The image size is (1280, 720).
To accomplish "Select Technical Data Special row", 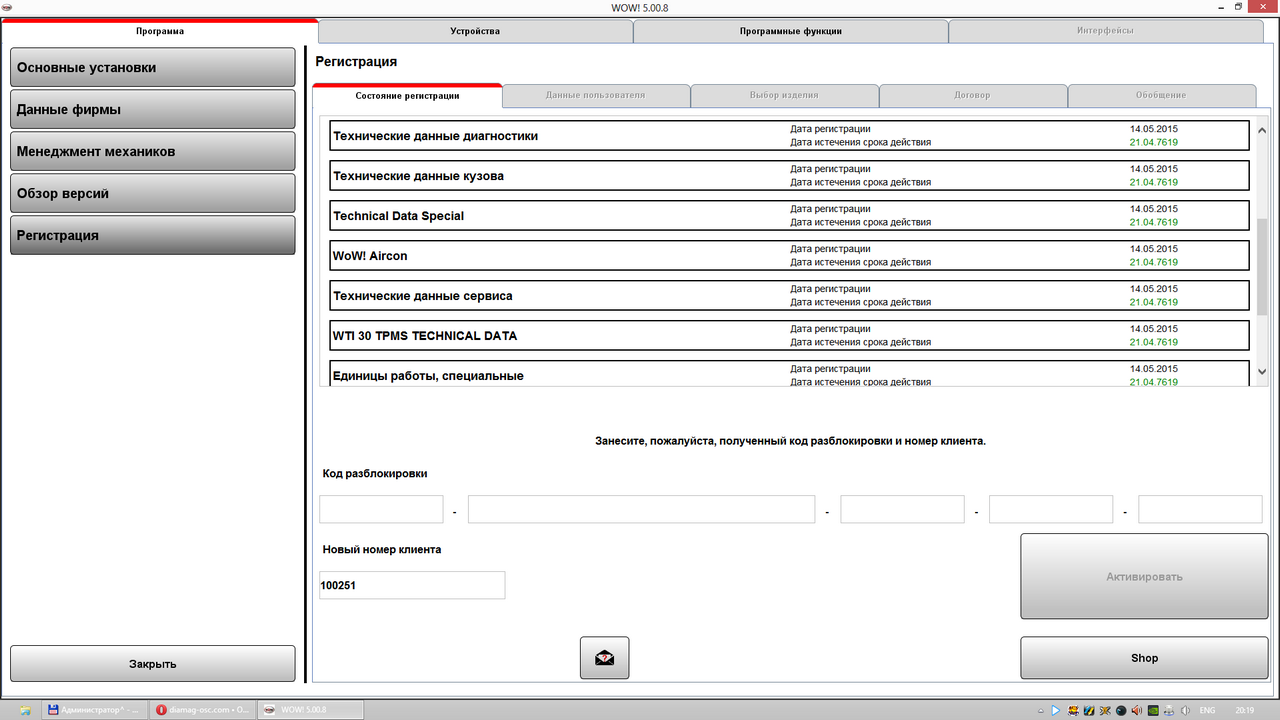I will pos(789,216).
